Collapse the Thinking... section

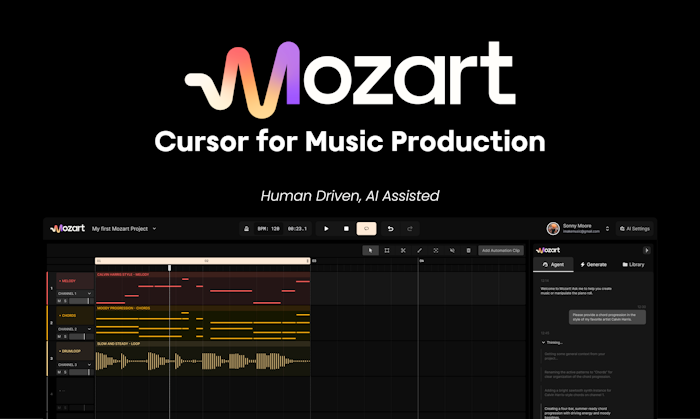(x=552, y=343)
